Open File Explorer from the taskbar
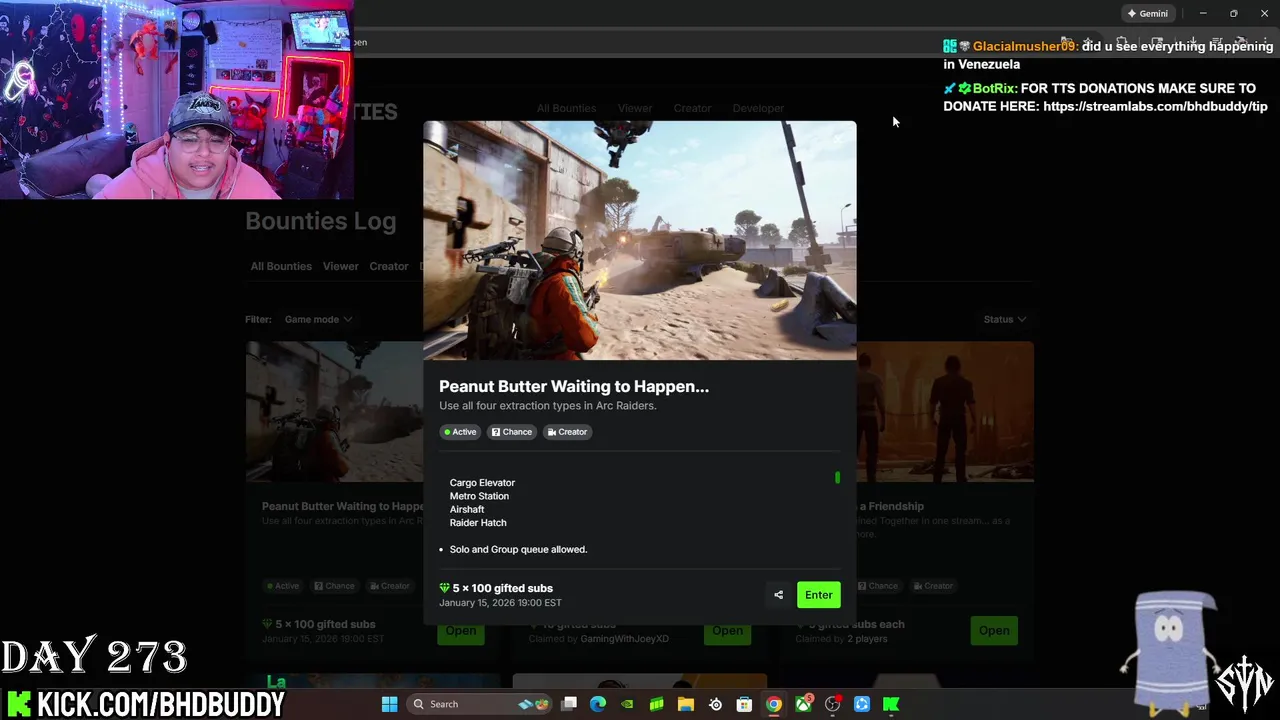This screenshot has width=1280, height=720. click(686, 704)
